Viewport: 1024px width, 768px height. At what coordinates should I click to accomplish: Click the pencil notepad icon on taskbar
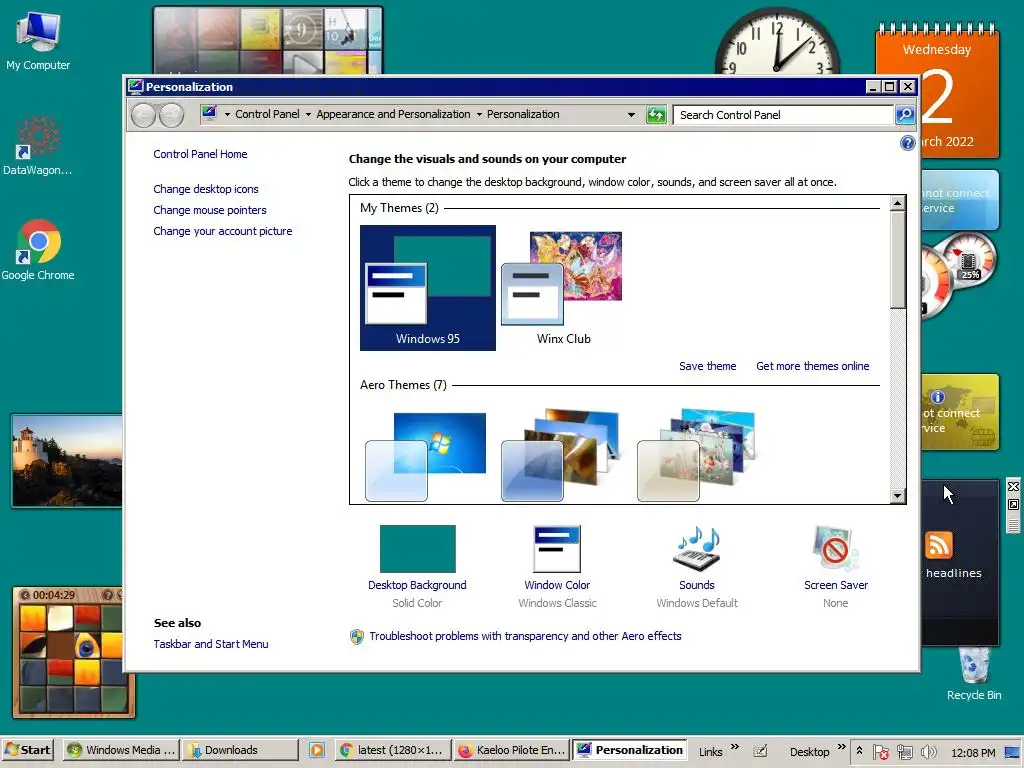click(x=760, y=751)
